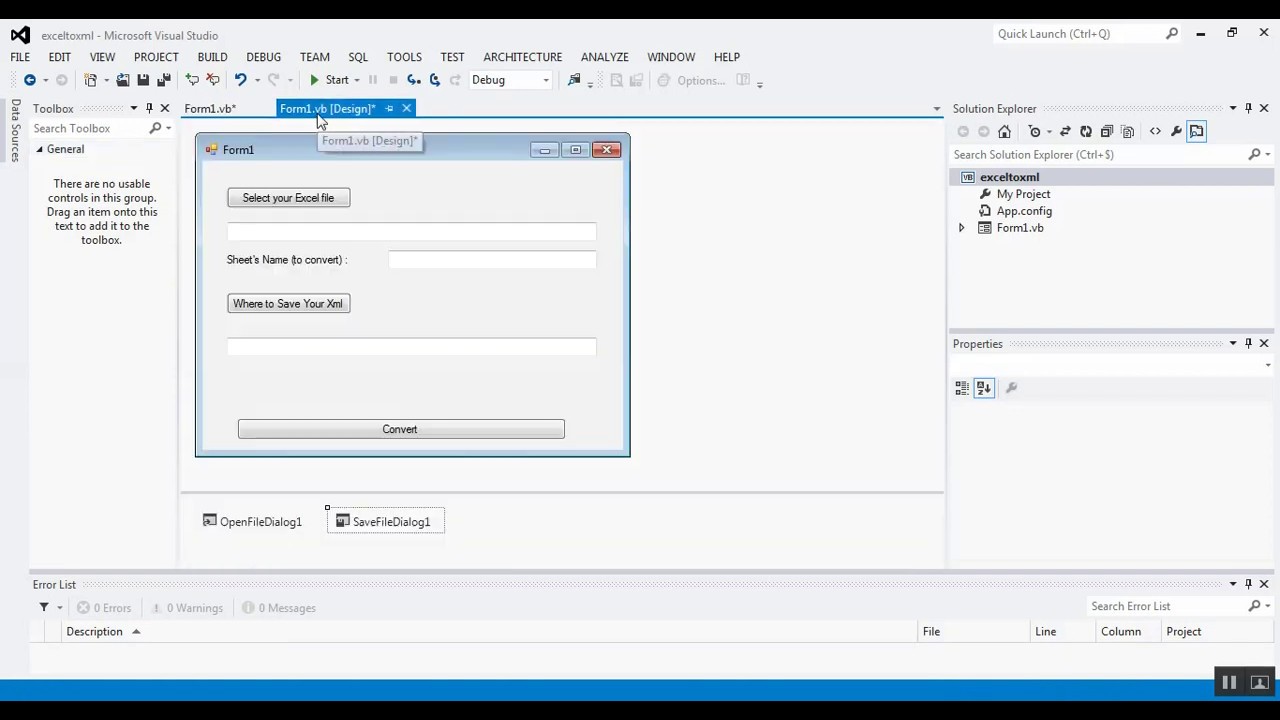The width and height of the screenshot is (1280, 720).
Task: Open the BUILD menu
Action: click(212, 57)
